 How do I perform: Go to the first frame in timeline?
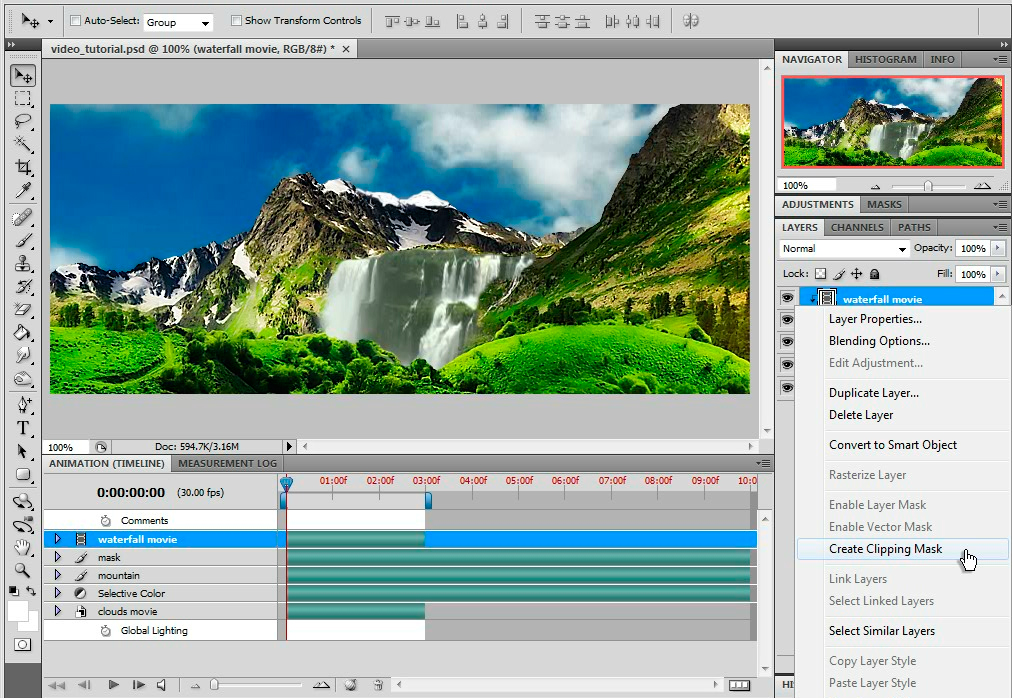(57, 685)
